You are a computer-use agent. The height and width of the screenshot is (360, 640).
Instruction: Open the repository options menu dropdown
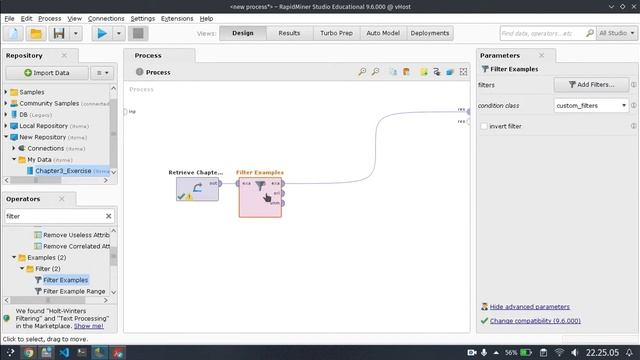(x=102, y=73)
